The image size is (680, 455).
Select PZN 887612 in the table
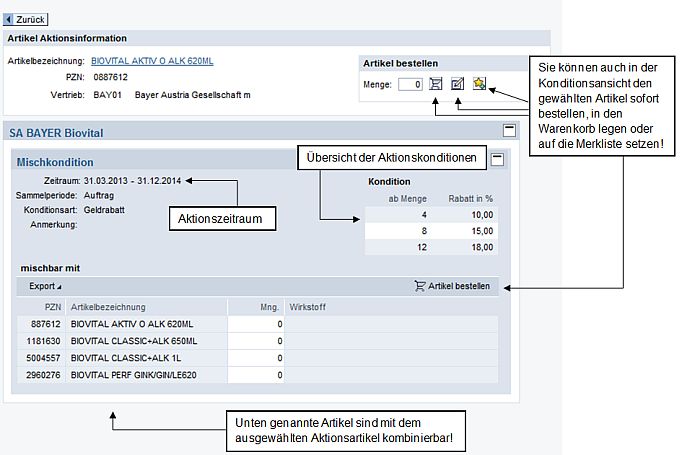[x=46, y=324]
